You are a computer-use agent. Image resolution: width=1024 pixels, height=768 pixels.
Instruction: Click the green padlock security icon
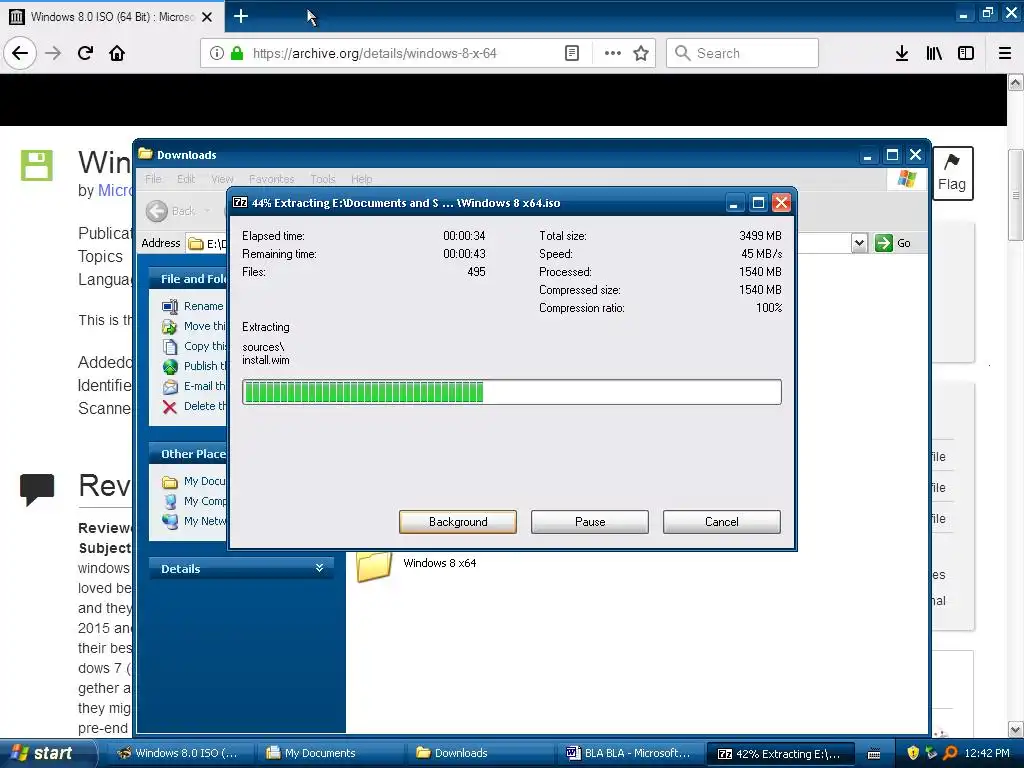(x=237, y=53)
